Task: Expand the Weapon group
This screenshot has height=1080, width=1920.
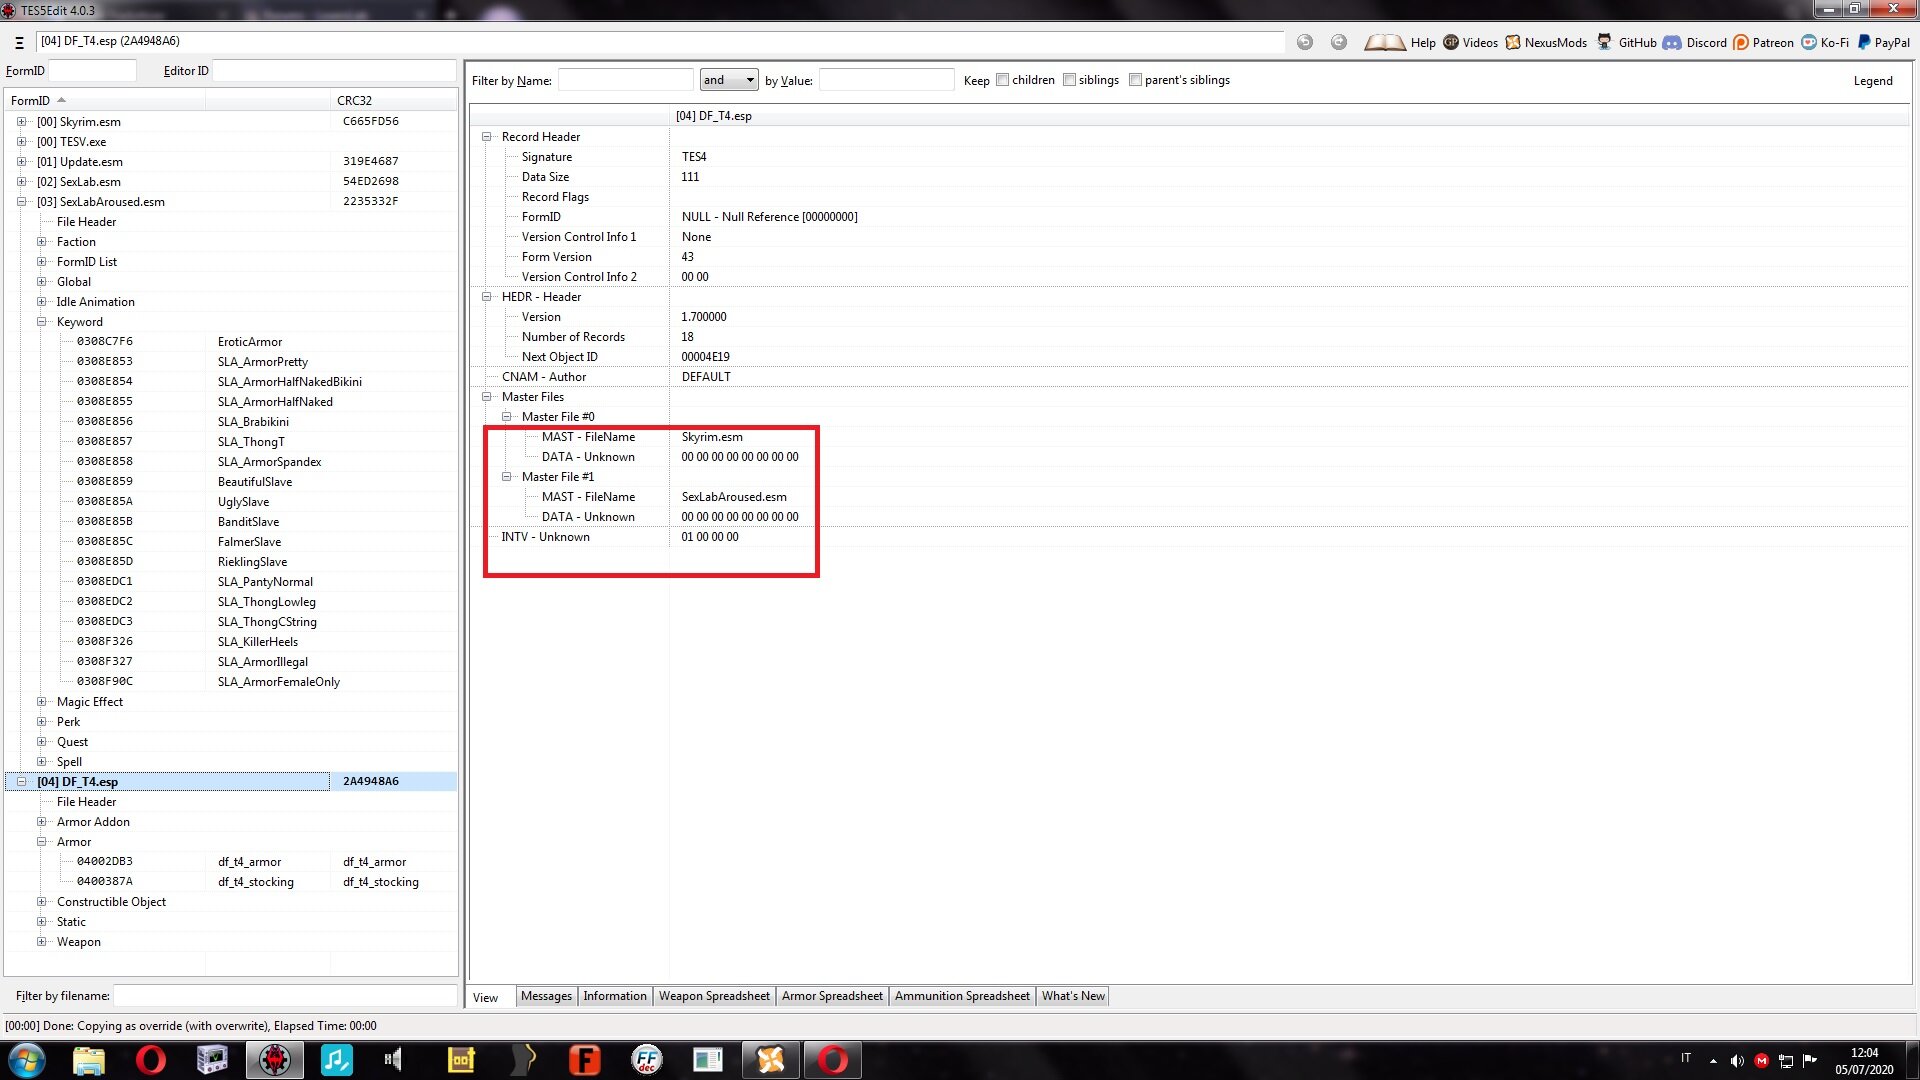Action: [41, 942]
